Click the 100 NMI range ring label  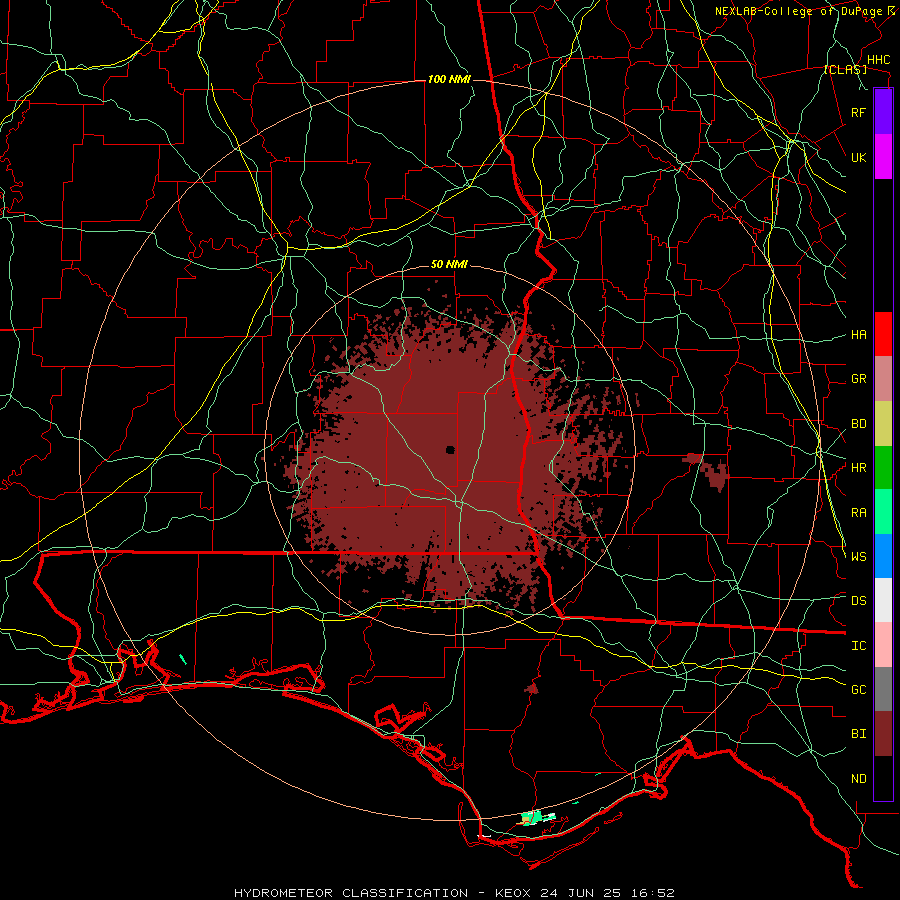pos(449,79)
